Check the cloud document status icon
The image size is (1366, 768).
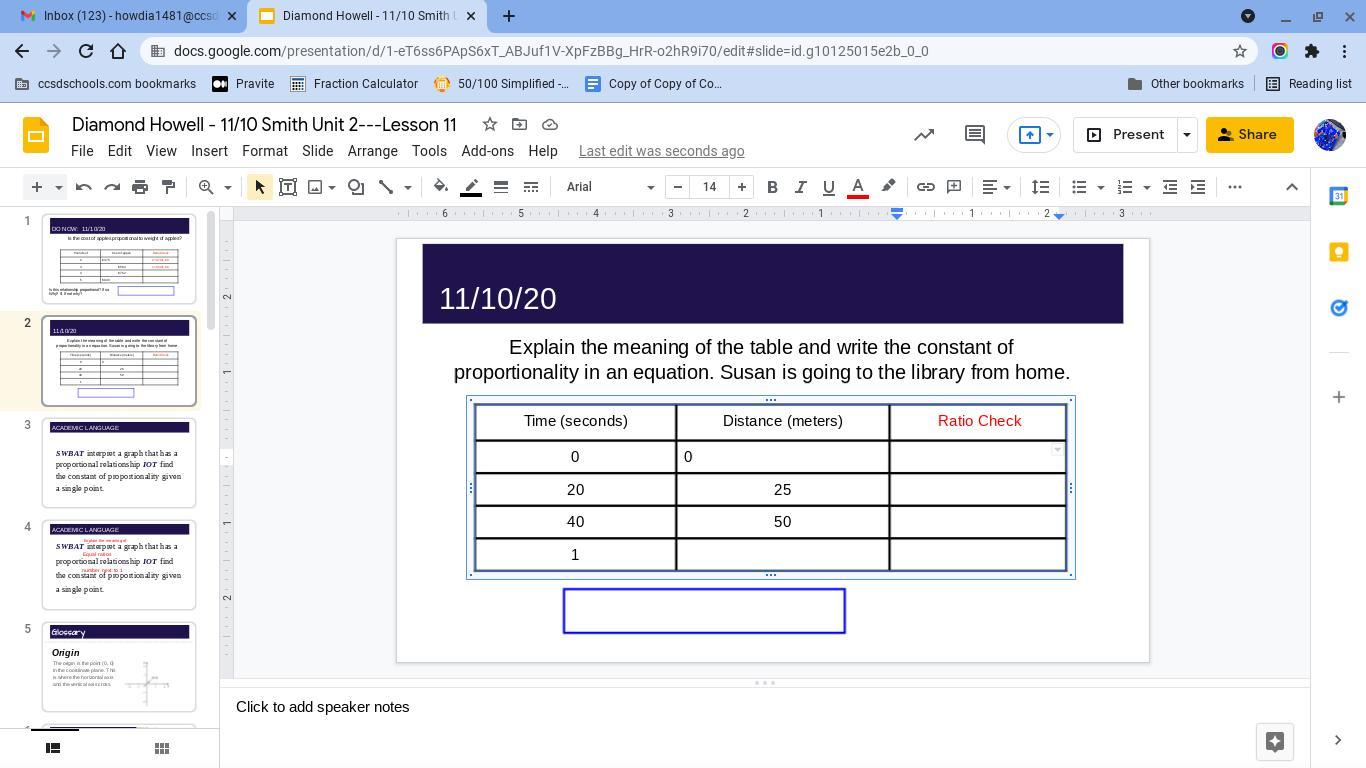click(549, 124)
